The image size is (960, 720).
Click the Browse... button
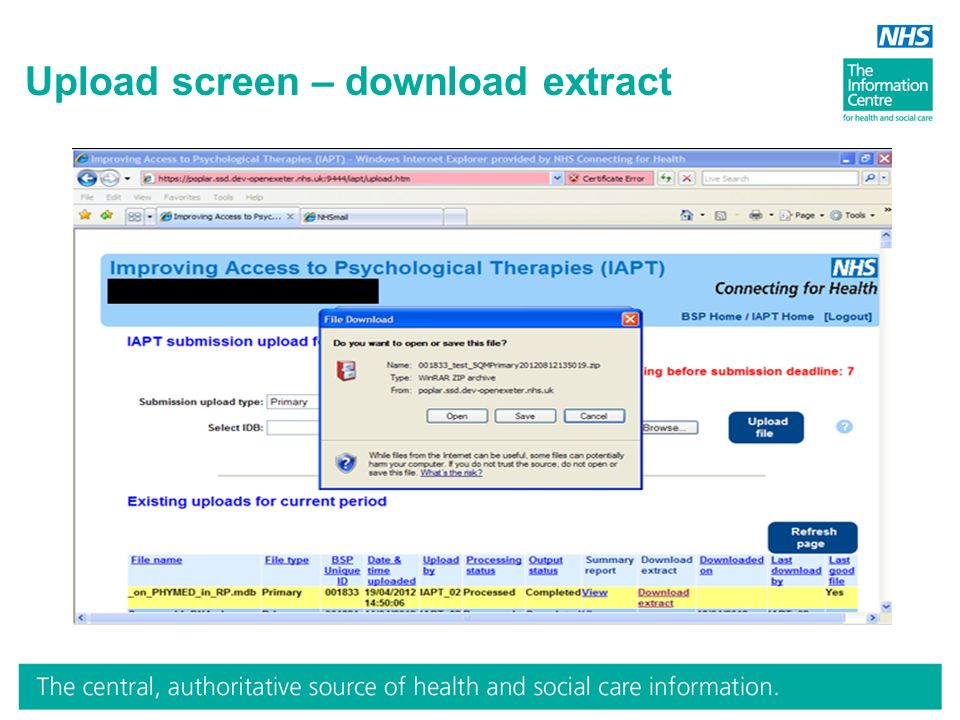670,427
